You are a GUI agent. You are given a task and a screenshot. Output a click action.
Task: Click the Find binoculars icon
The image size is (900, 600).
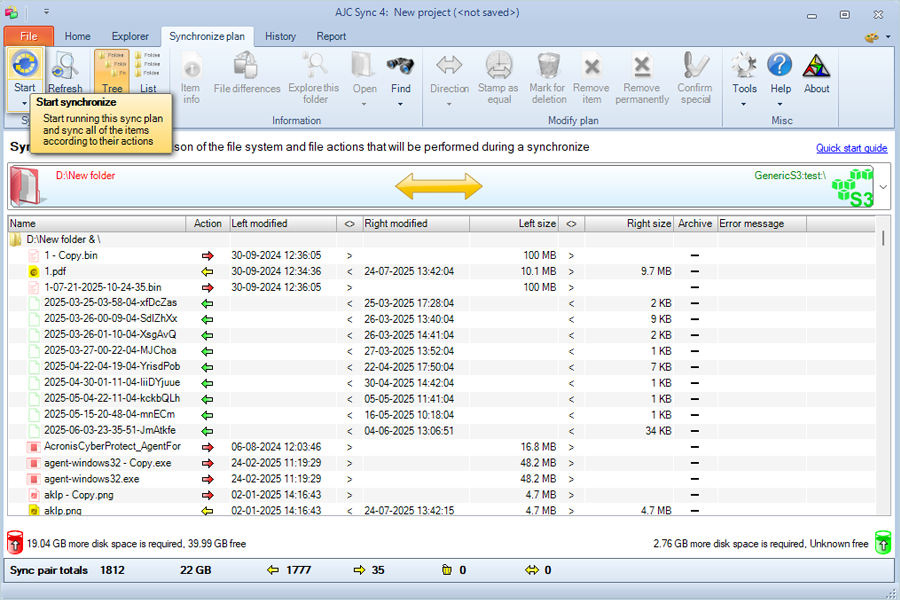point(400,65)
